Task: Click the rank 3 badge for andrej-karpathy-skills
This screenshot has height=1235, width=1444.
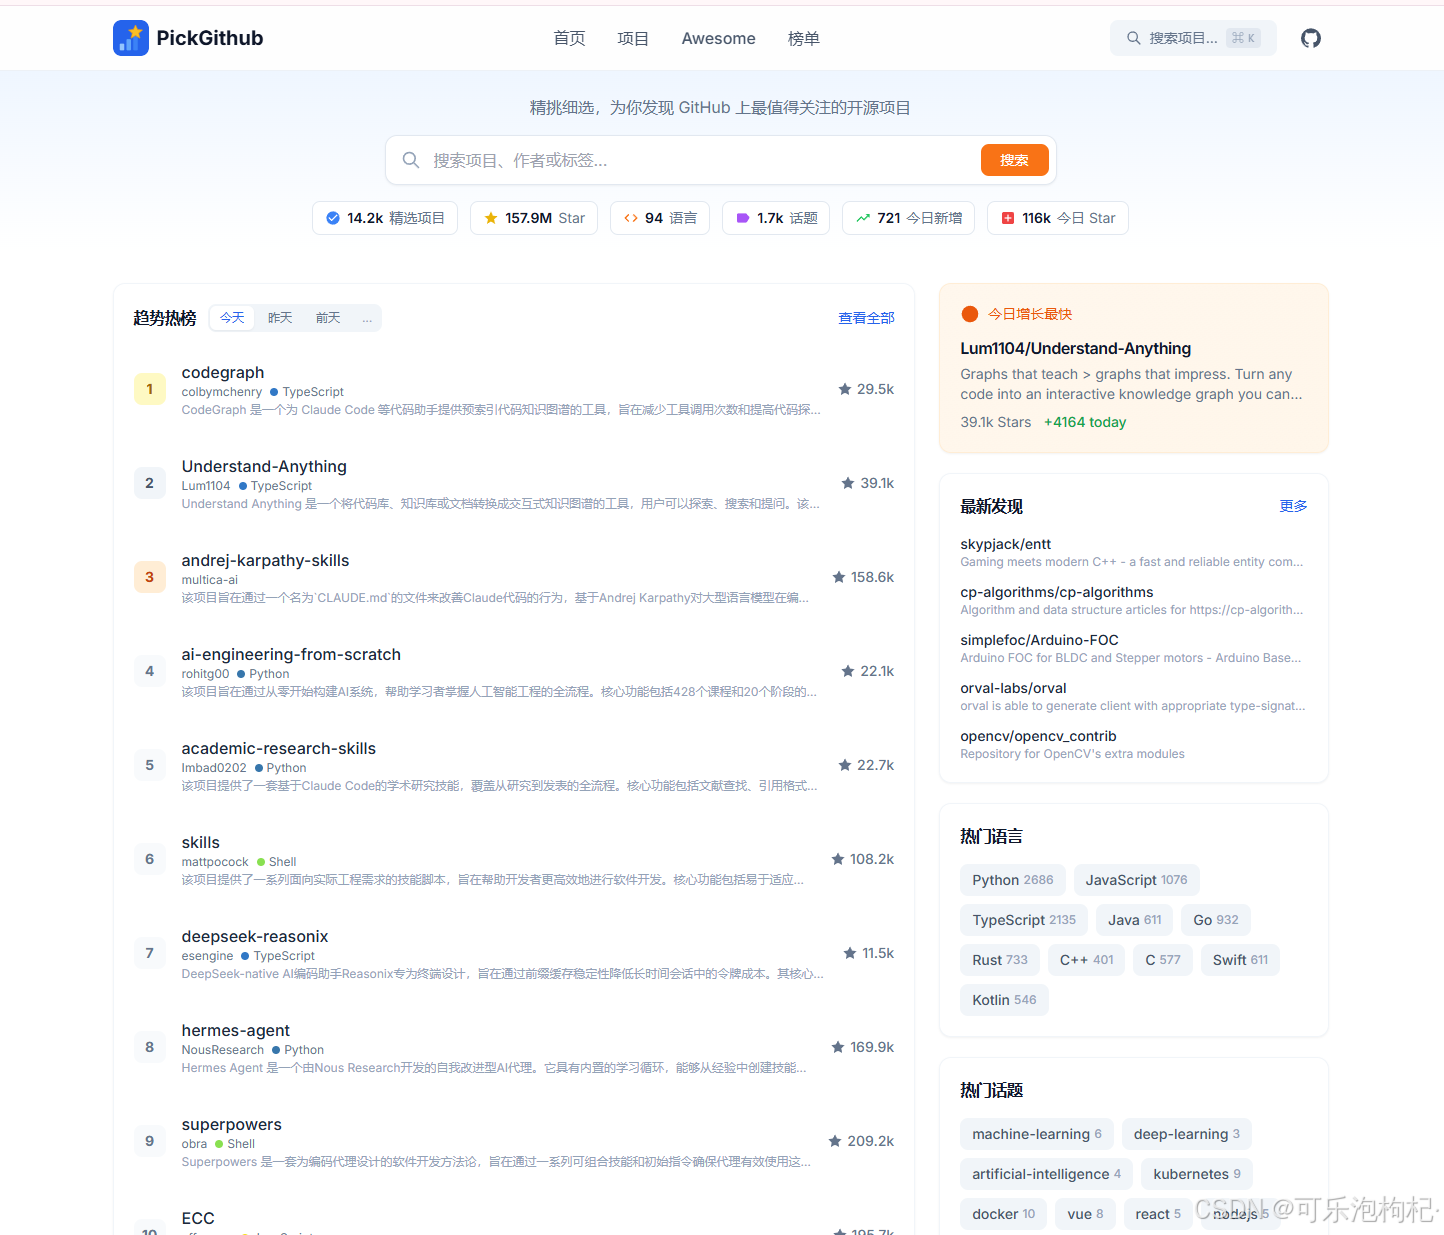Action: 150,577
